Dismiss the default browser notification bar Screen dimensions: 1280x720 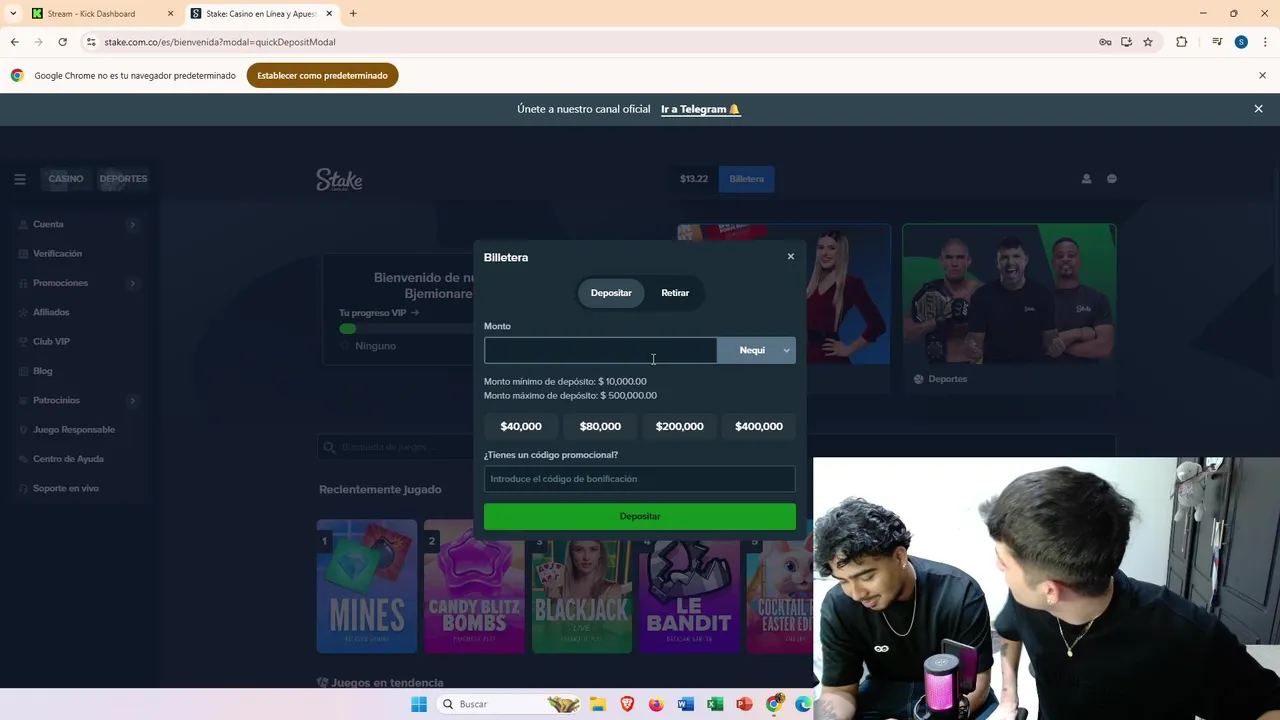point(1262,75)
